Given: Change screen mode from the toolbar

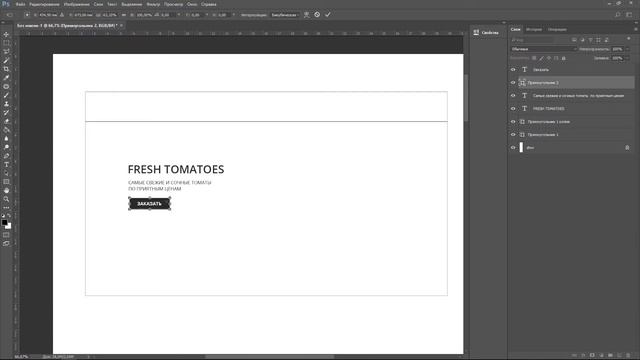Looking at the screenshot, I should (x=6, y=243).
